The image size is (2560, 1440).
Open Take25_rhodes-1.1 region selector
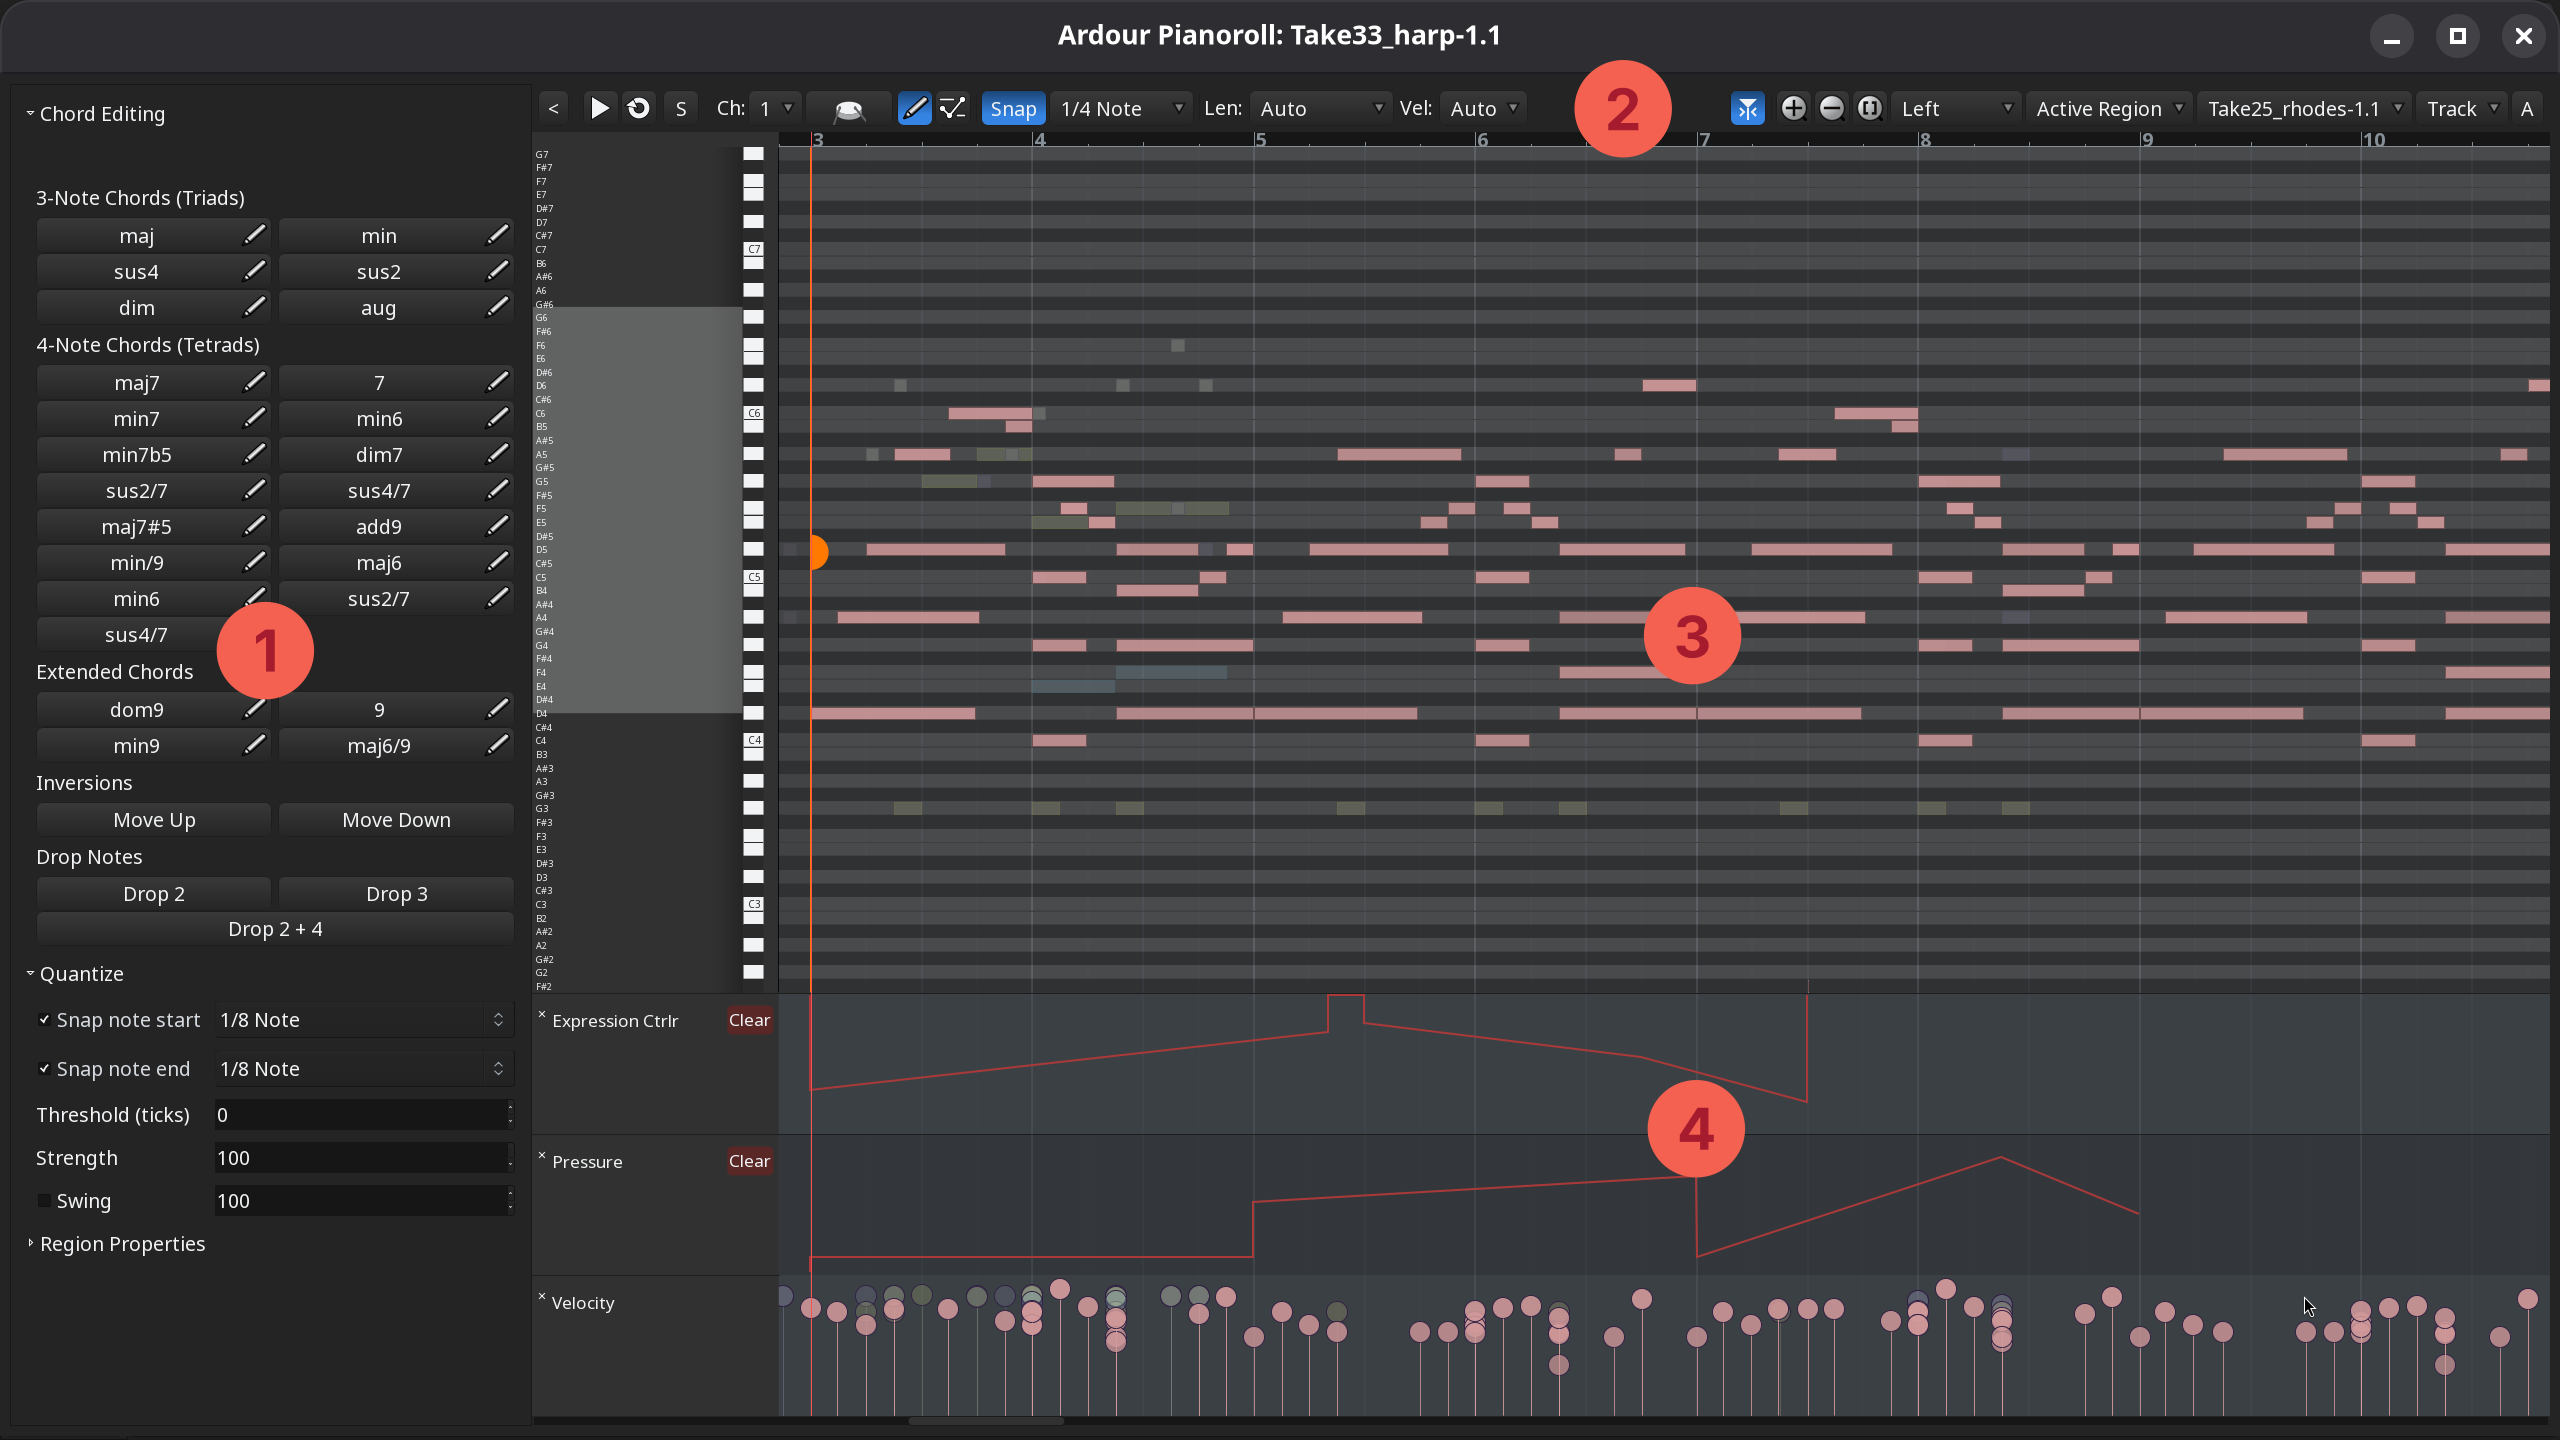(x=2304, y=108)
